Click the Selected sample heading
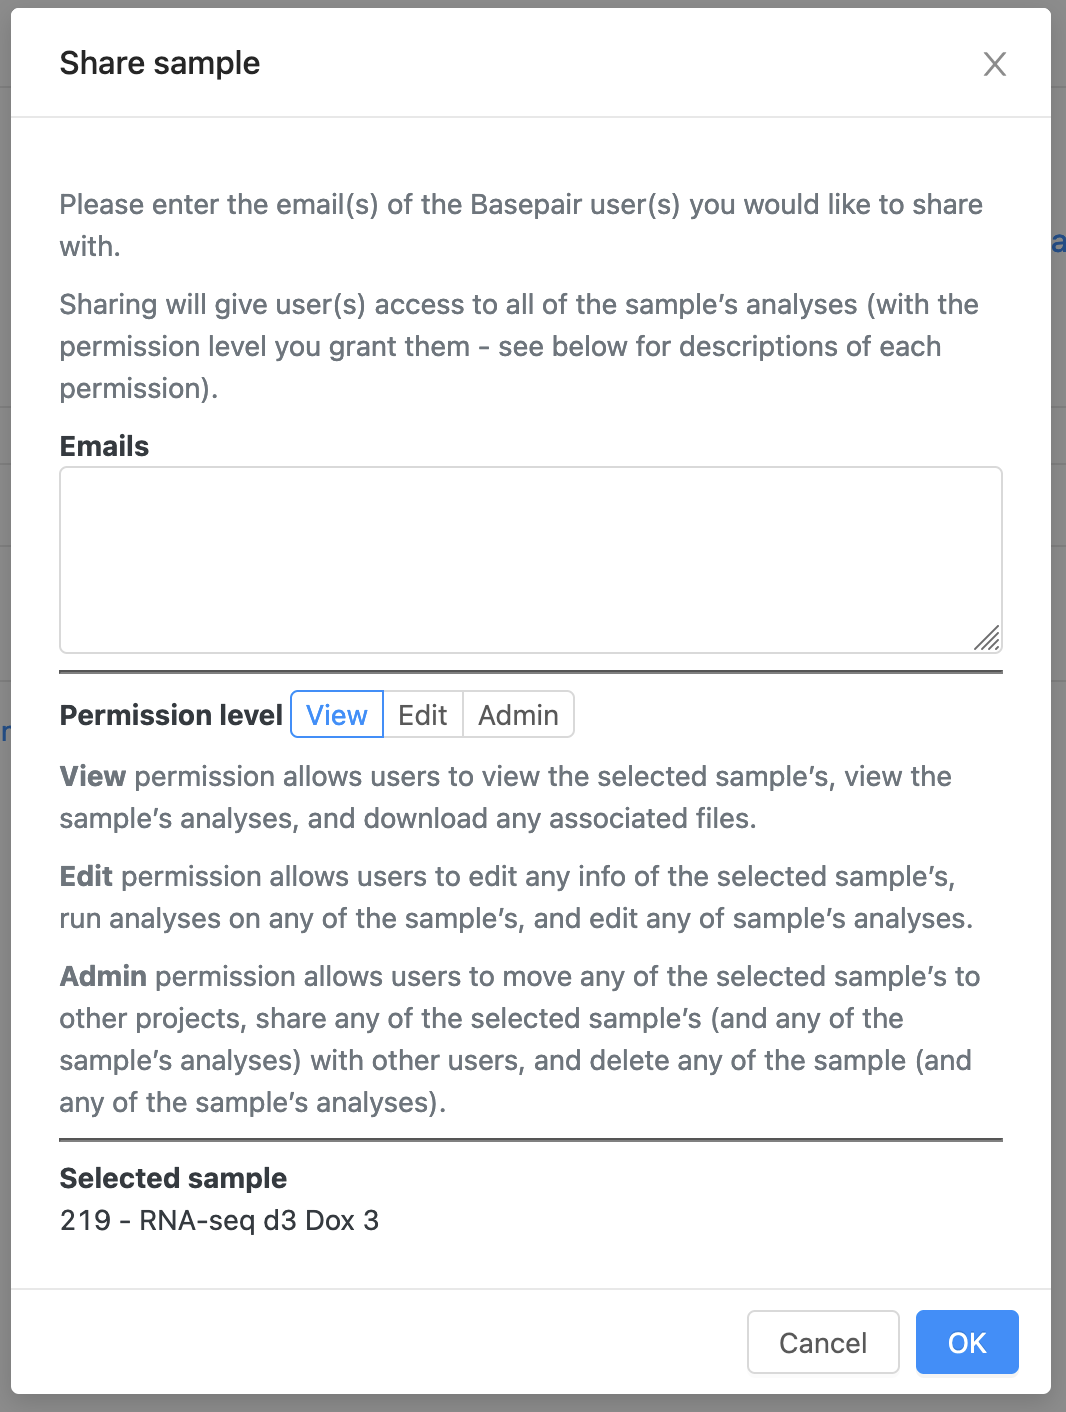The width and height of the screenshot is (1066, 1412). [173, 1178]
